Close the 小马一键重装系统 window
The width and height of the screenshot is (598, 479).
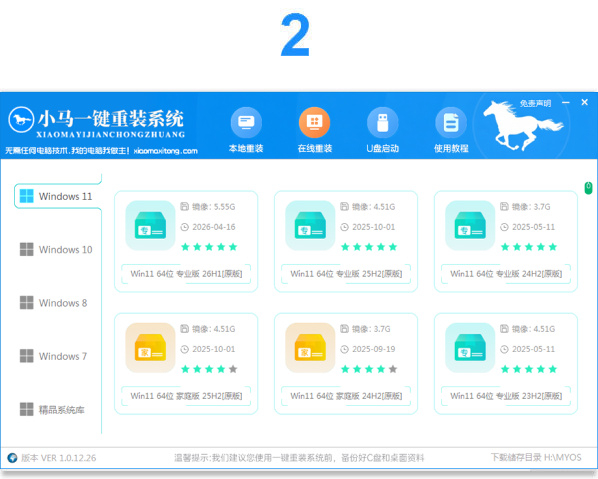point(585,102)
